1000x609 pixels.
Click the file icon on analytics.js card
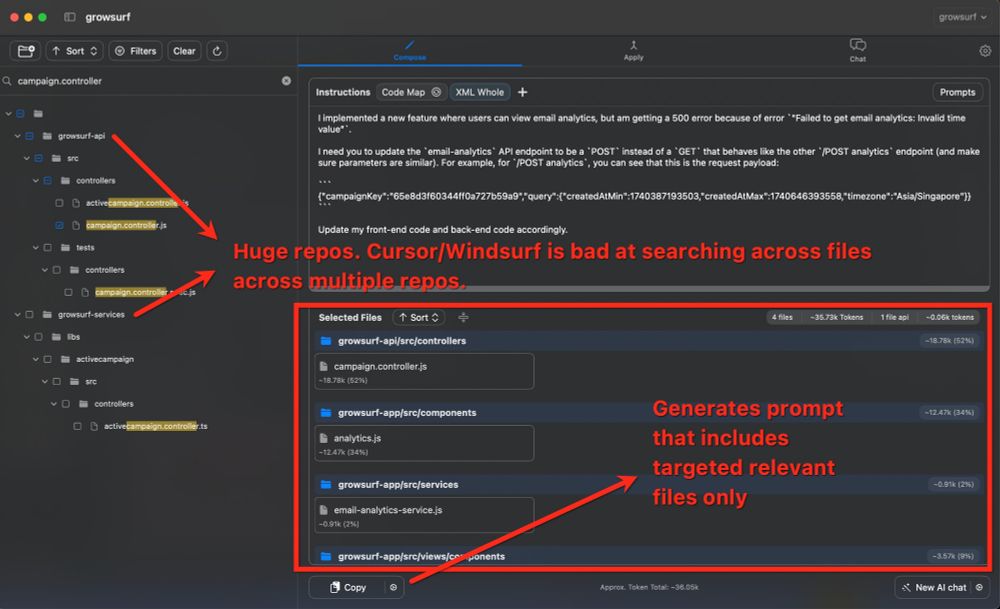[x=323, y=438]
